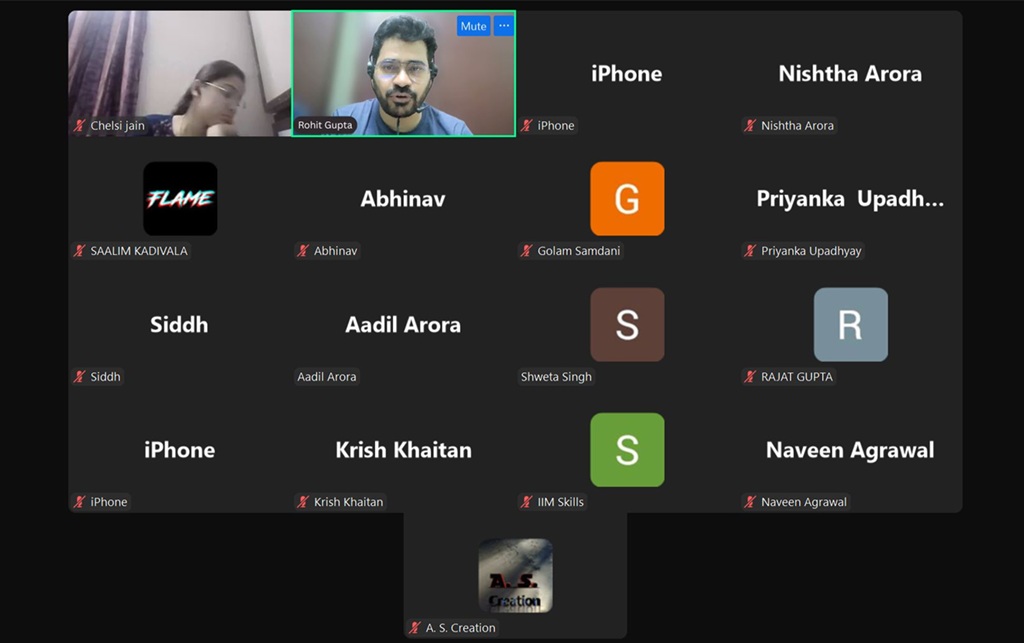Screen dimensions: 1024x643
Task: Click the muted mic icon next to Naveen Agrawal
Action: point(750,502)
